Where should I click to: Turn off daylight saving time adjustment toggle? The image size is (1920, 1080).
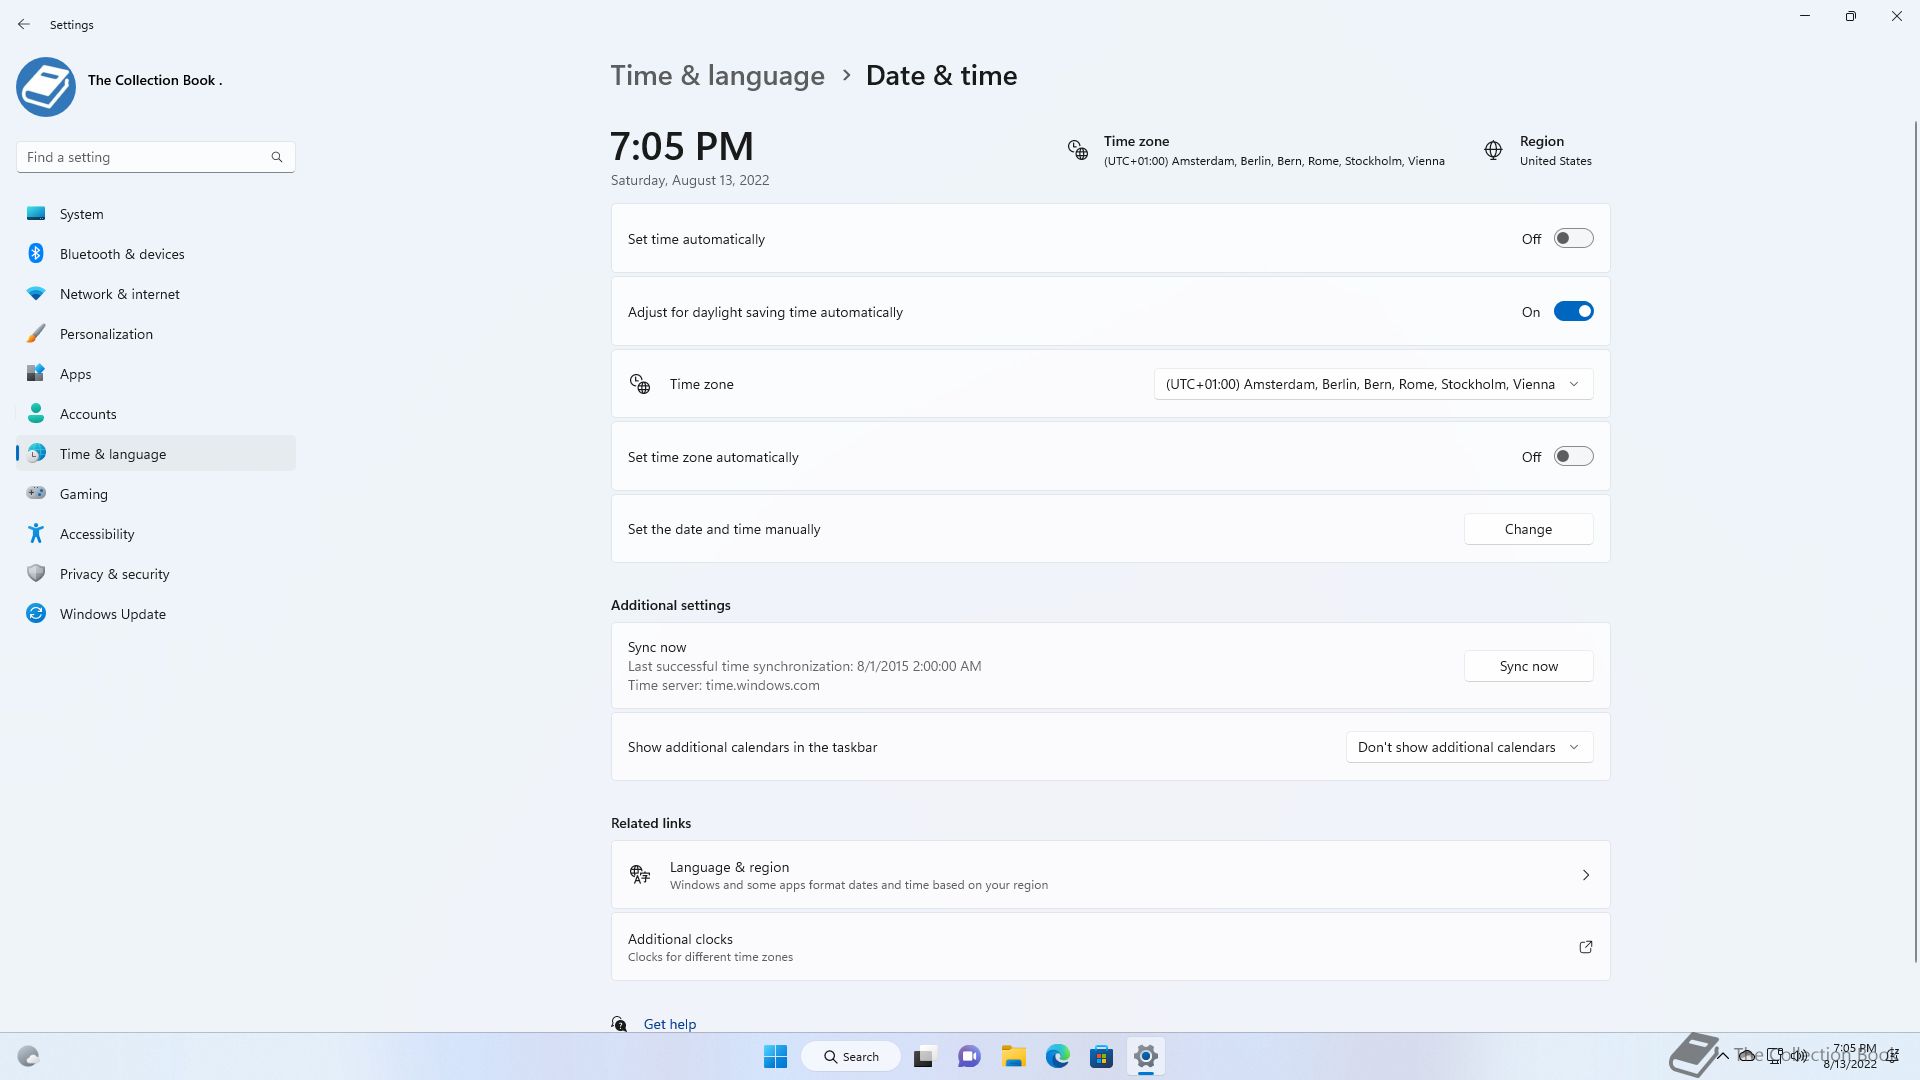(1573, 312)
